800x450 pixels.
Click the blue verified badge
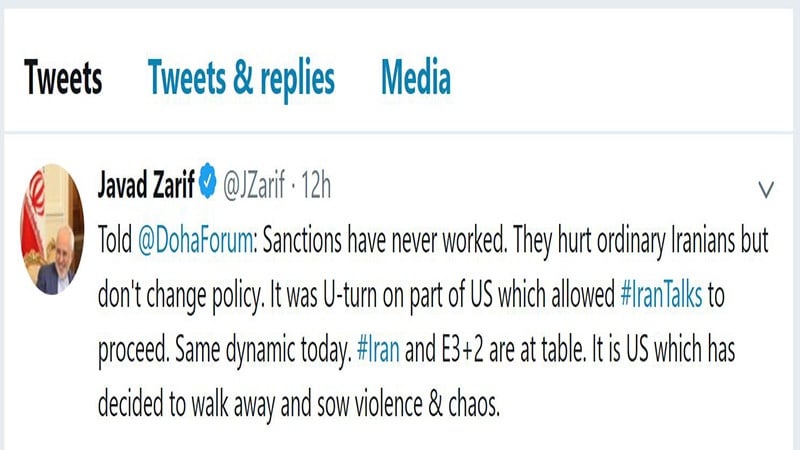tap(208, 184)
